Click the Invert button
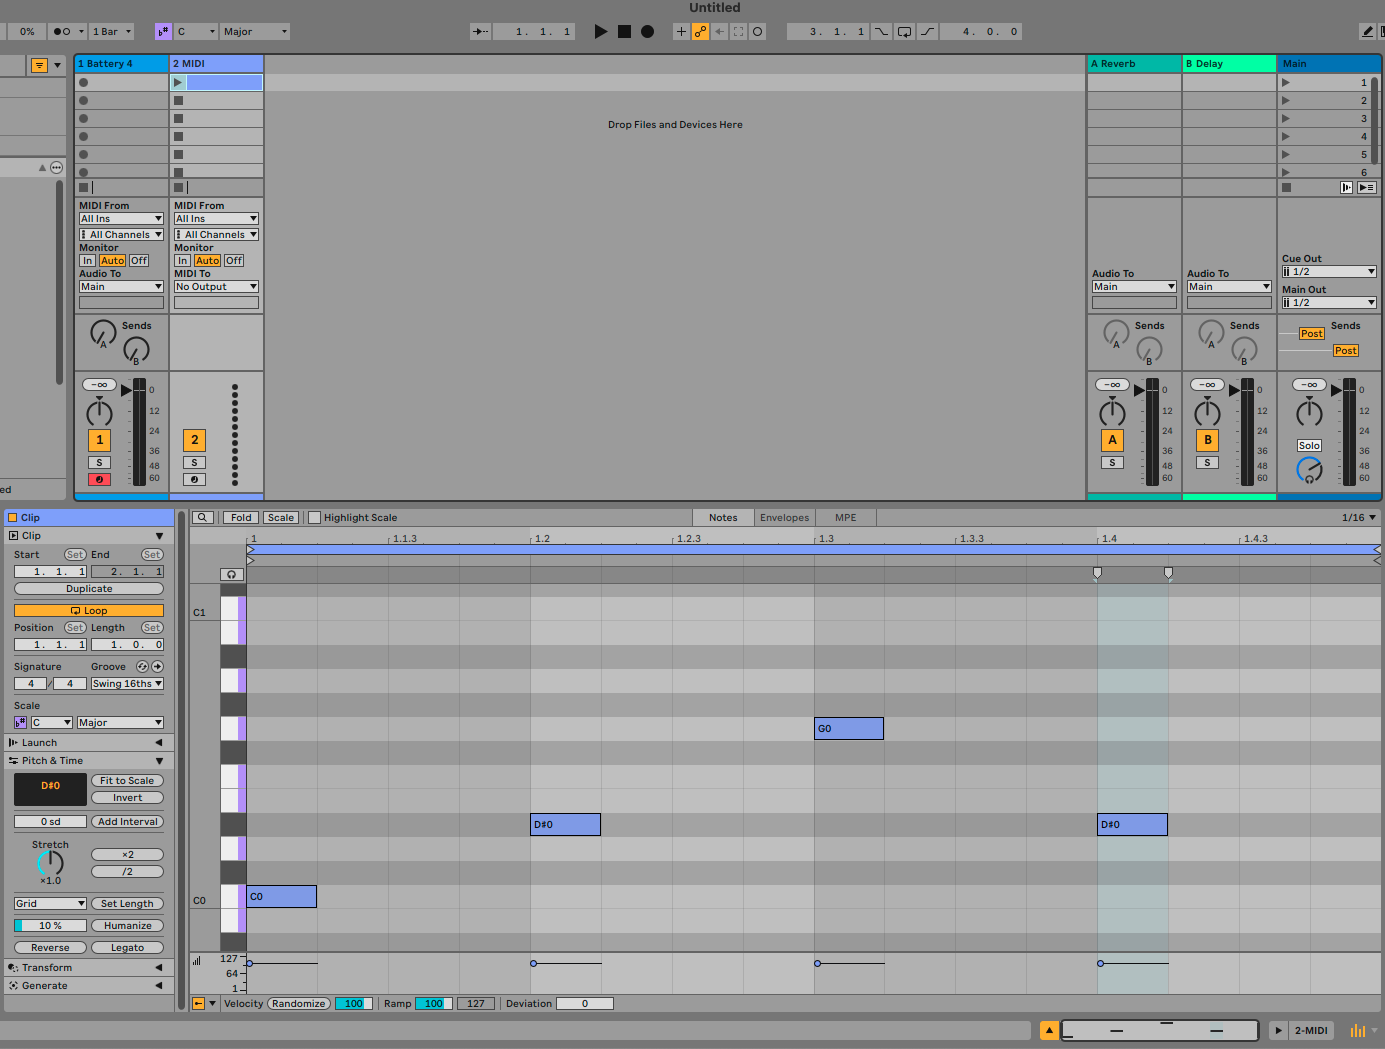This screenshot has height=1049, width=1385. click(127, 798)
